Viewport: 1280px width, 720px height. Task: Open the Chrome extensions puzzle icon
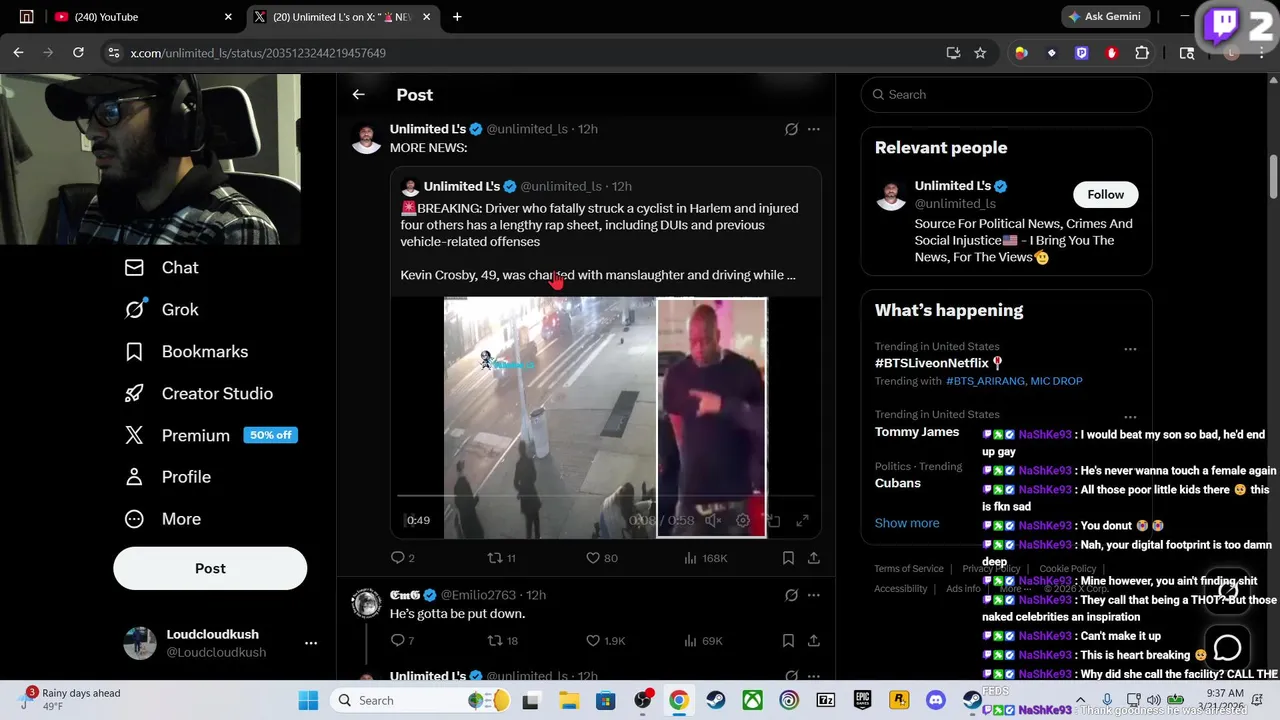[x=1142, y=53]
